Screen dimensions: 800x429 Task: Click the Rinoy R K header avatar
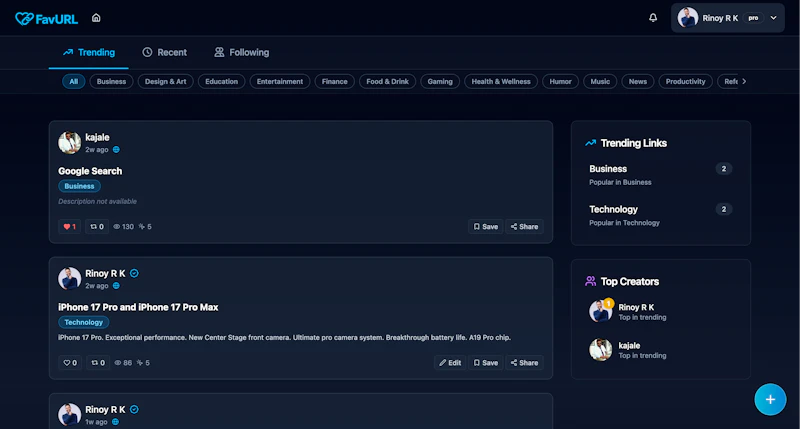click(687, 18)
